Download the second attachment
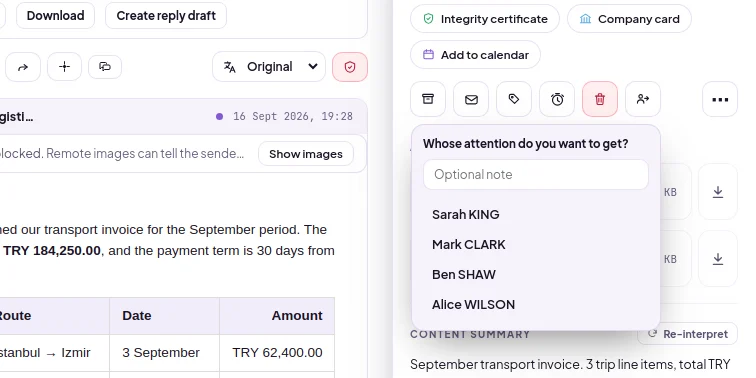 tap(717, 259)
